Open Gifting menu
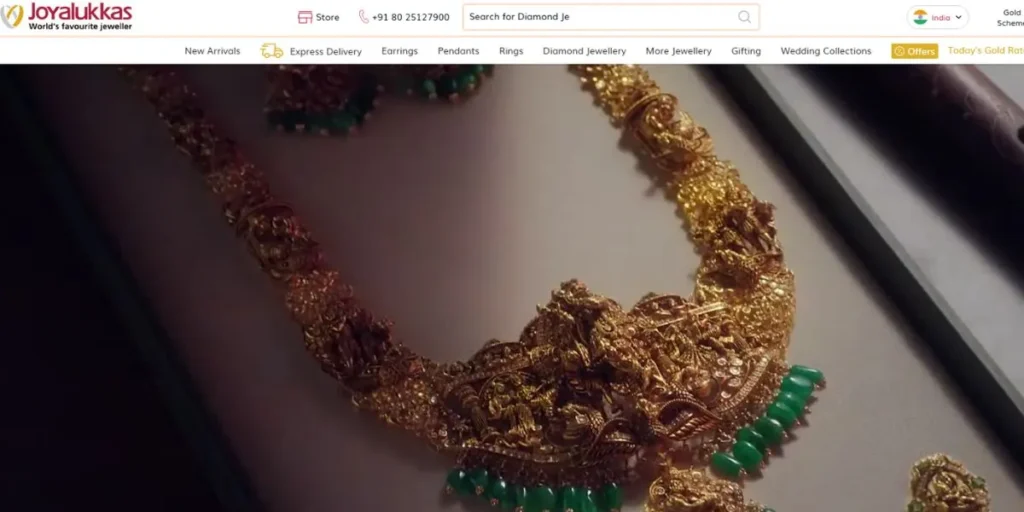 tap(746, 51)
